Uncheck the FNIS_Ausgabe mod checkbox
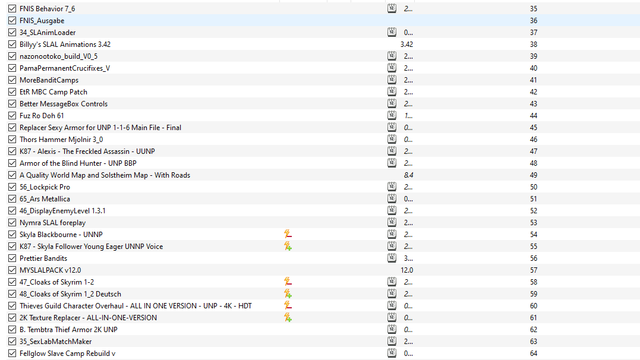 click(12, 20)
